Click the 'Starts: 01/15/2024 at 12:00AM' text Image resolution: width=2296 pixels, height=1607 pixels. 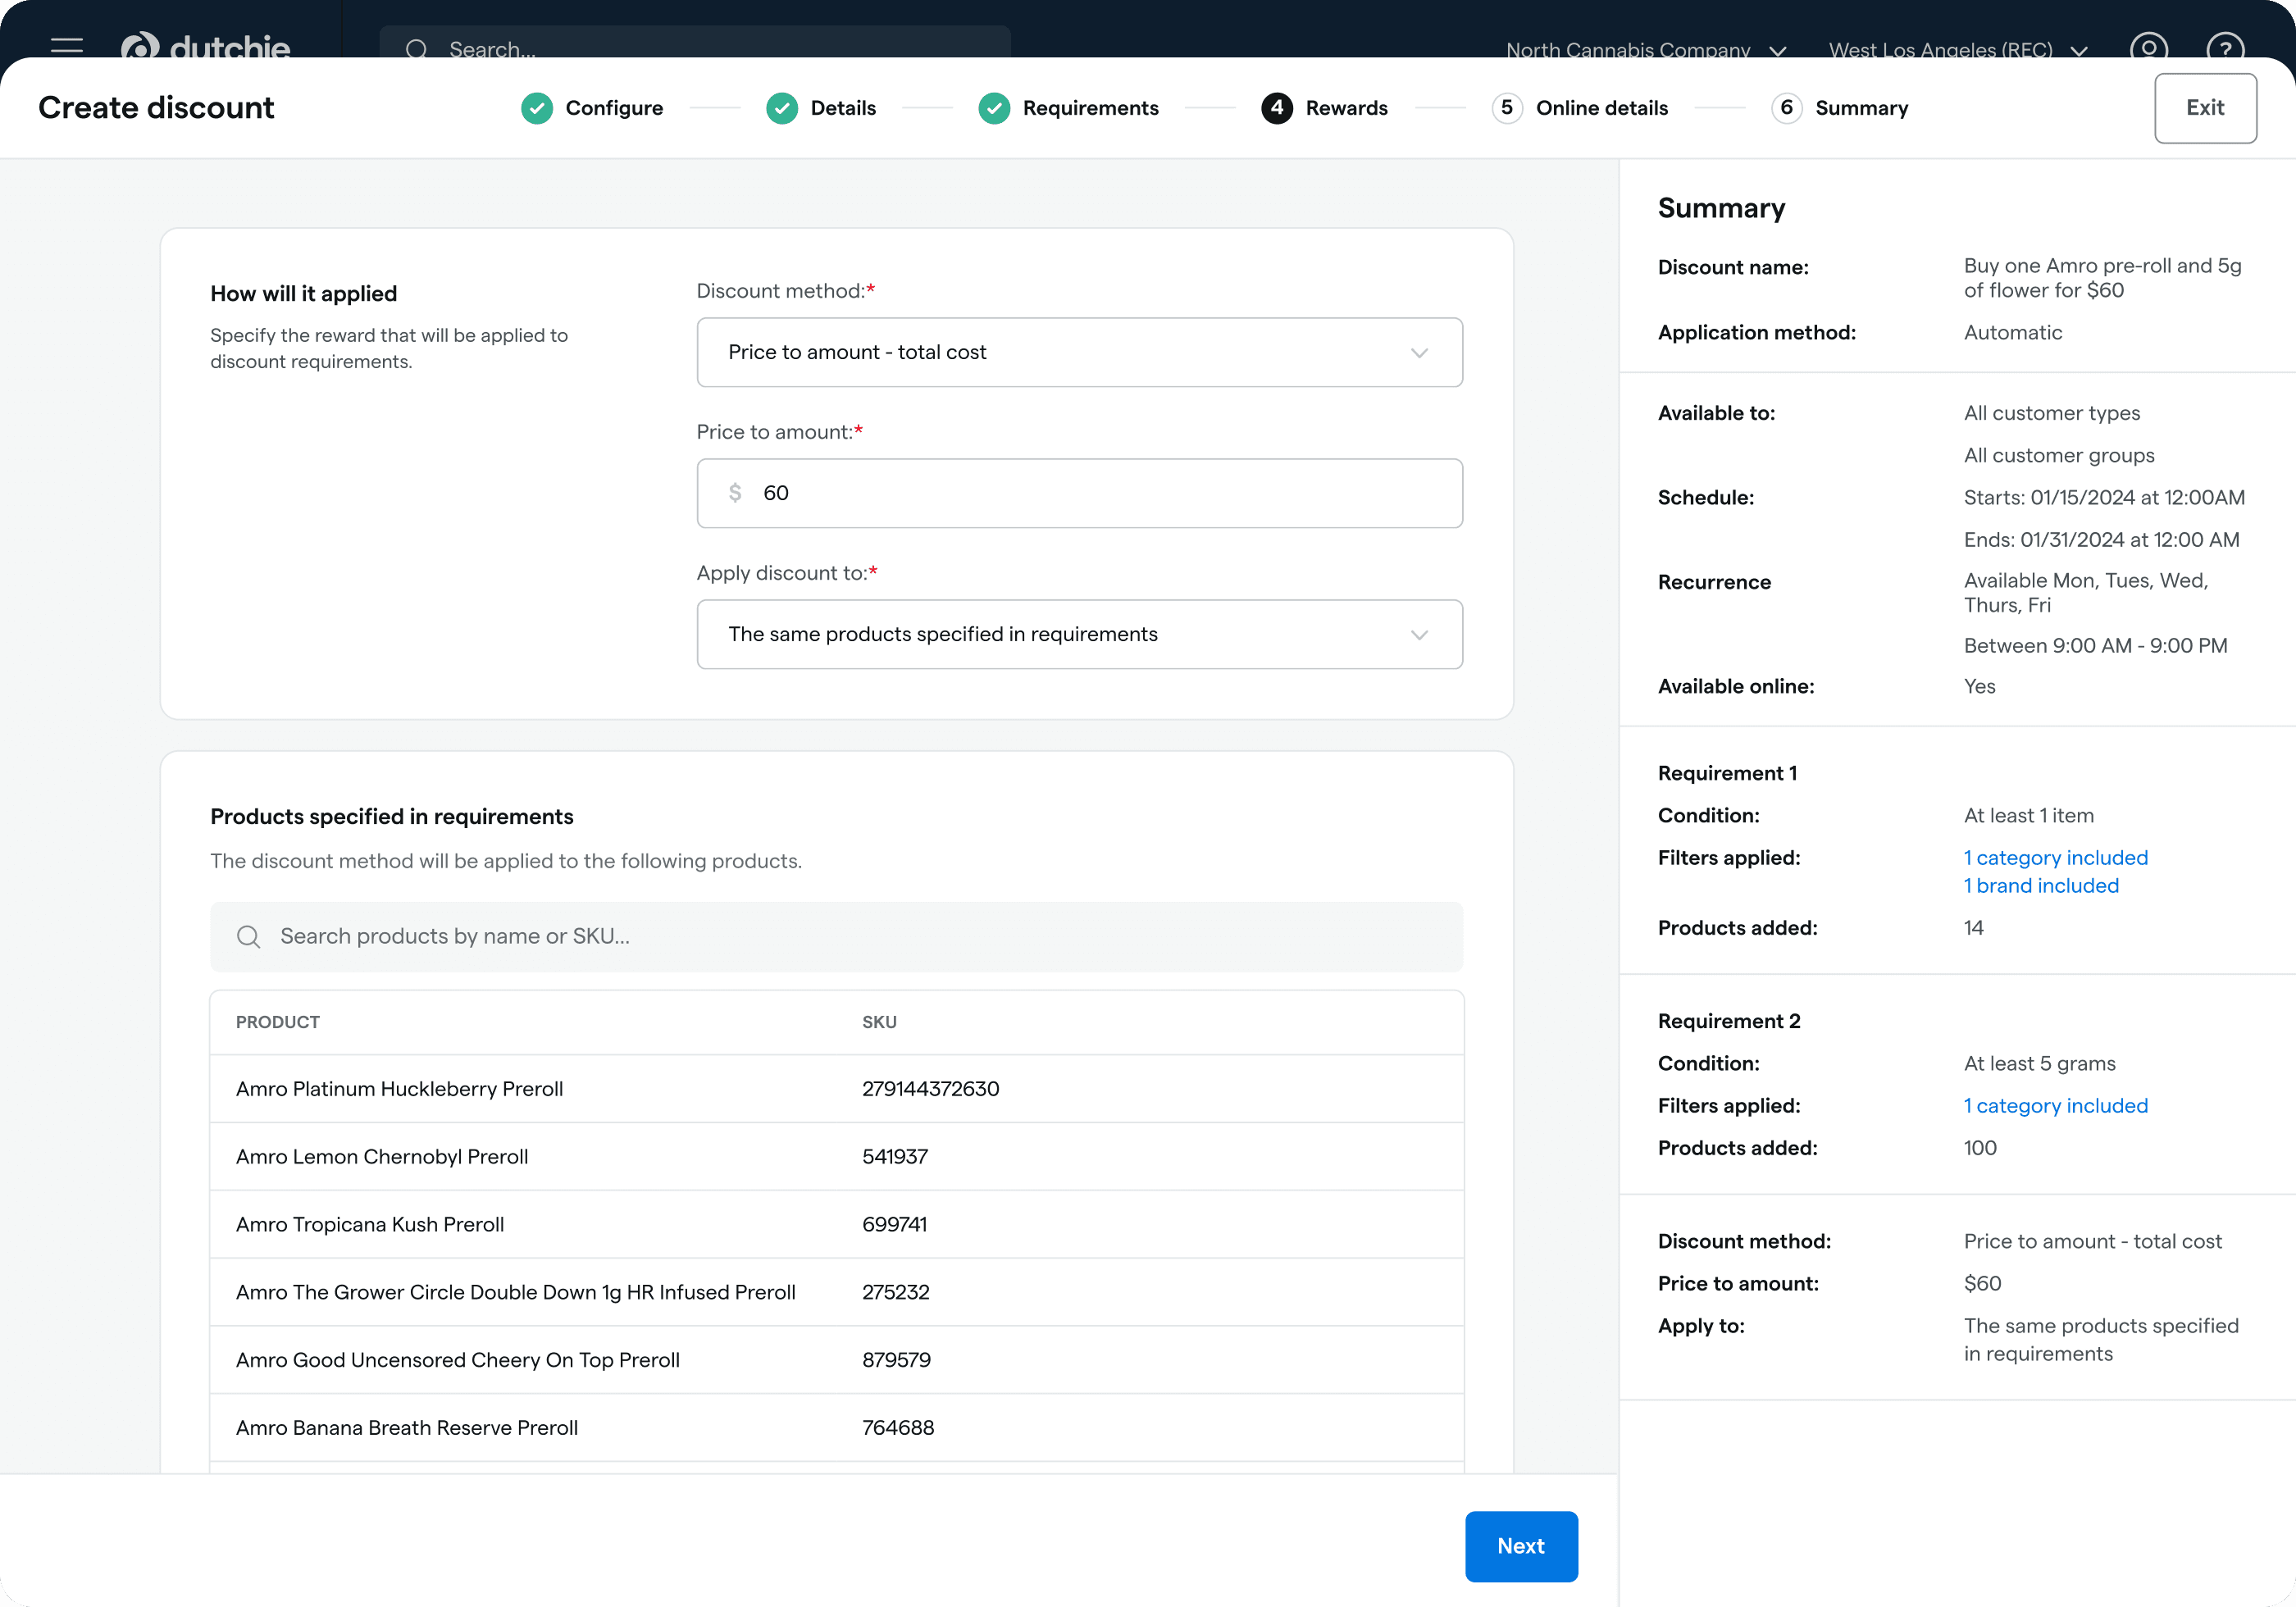pyautogui.click(x=2104, y=497)
